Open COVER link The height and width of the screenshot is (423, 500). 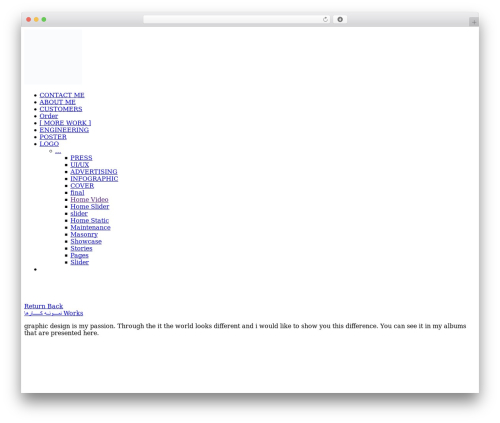click(82, 186)
